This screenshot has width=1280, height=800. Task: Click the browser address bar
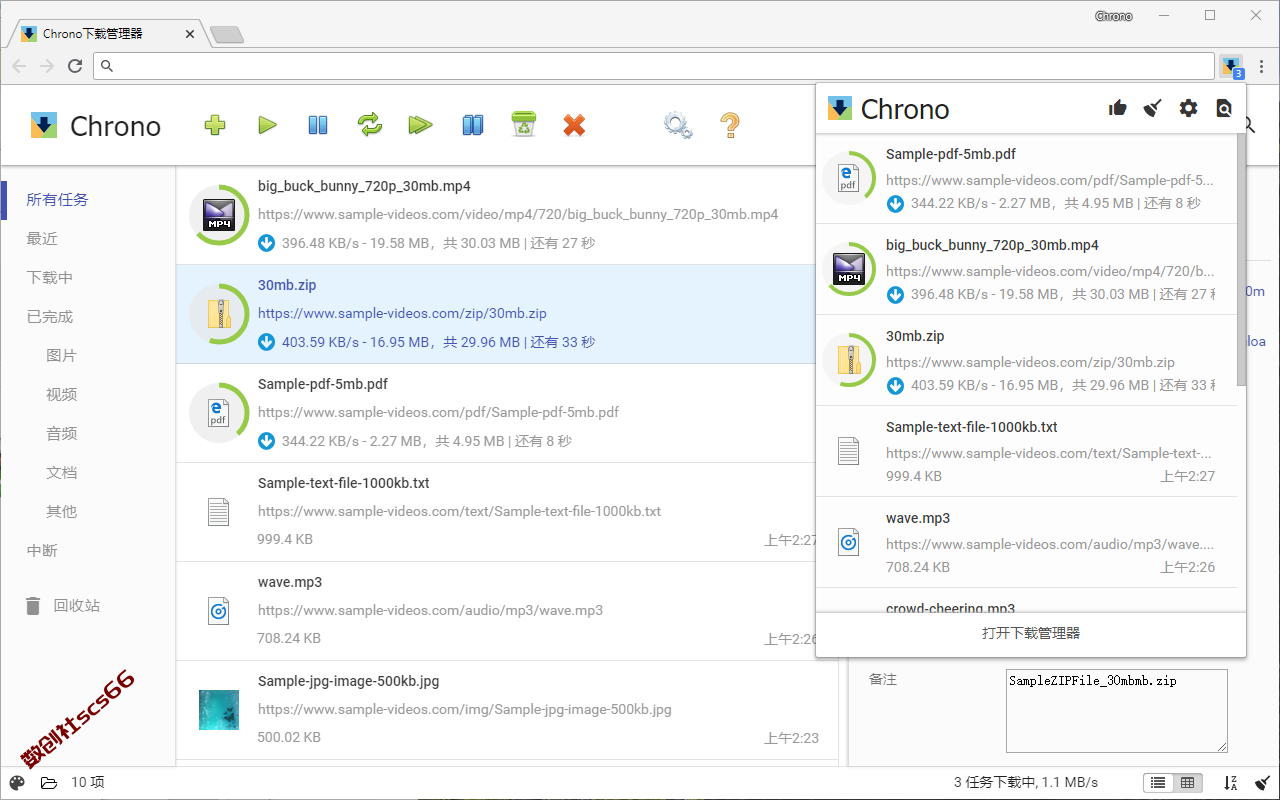click(654, 66)
